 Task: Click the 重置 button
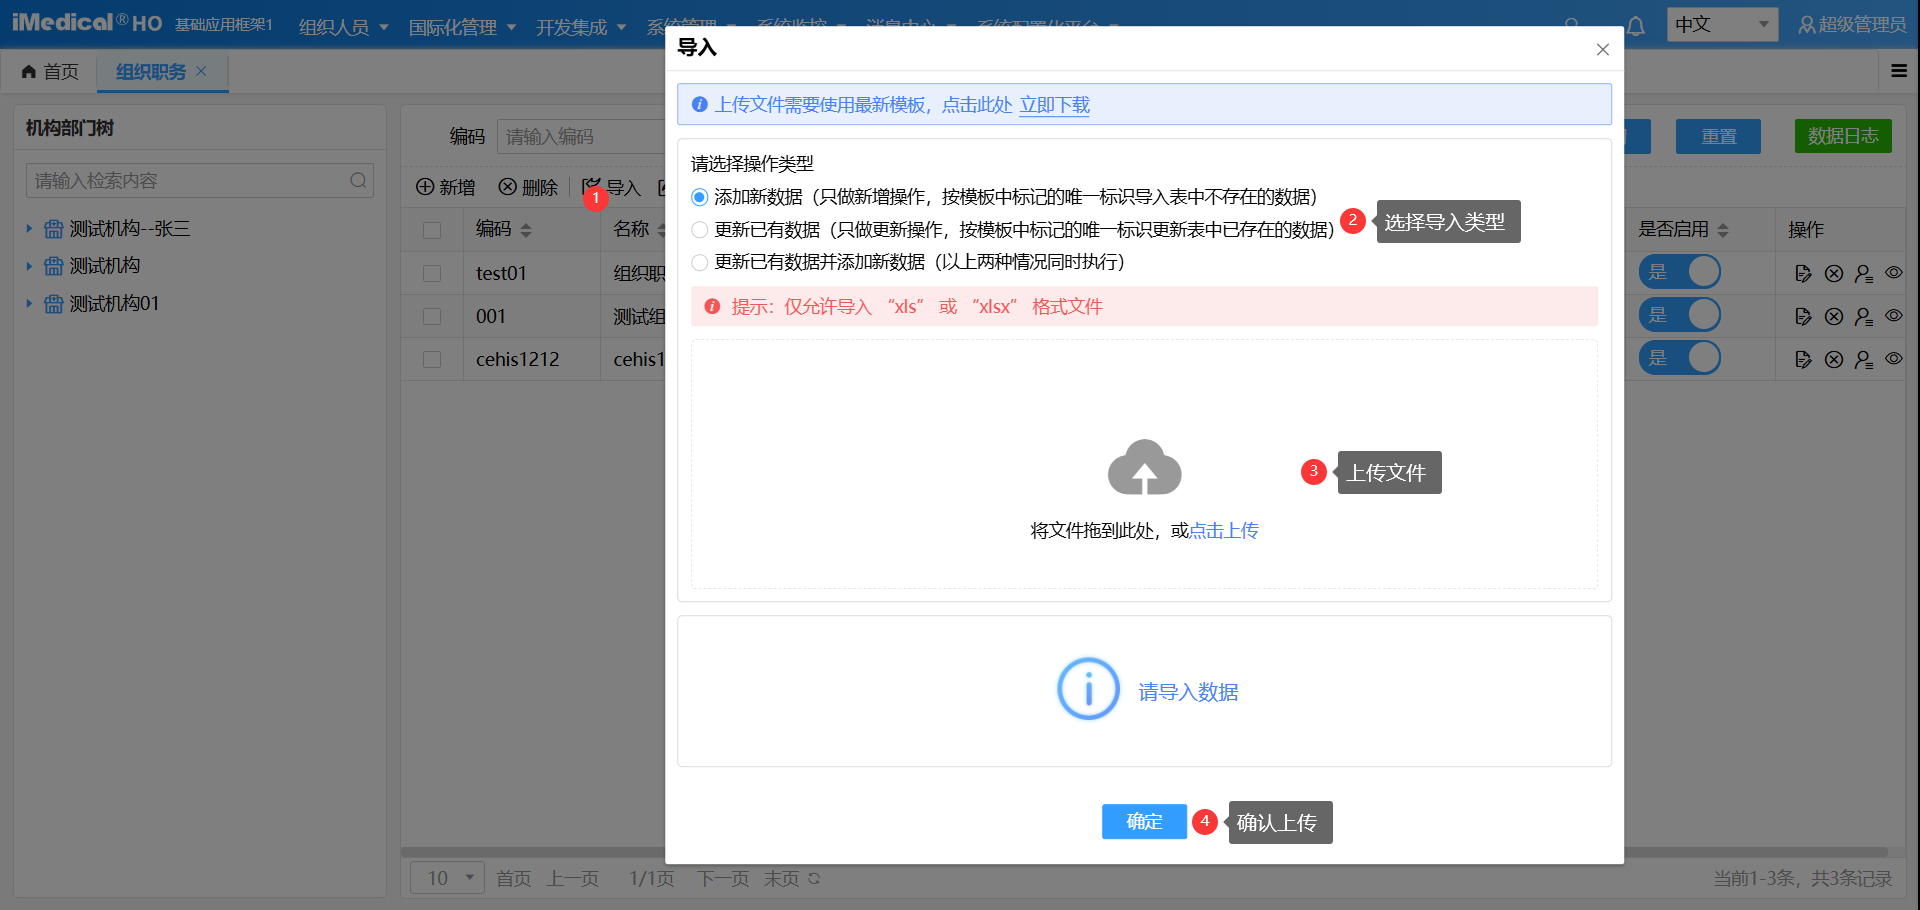[1718, 136]
